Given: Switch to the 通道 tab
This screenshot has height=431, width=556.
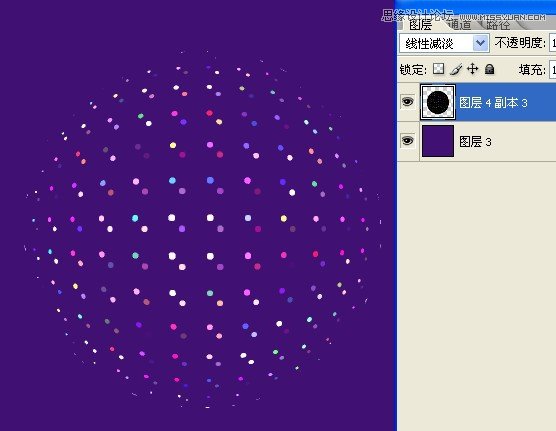Looking at the screenshot, I should click(x=460, y=24).
